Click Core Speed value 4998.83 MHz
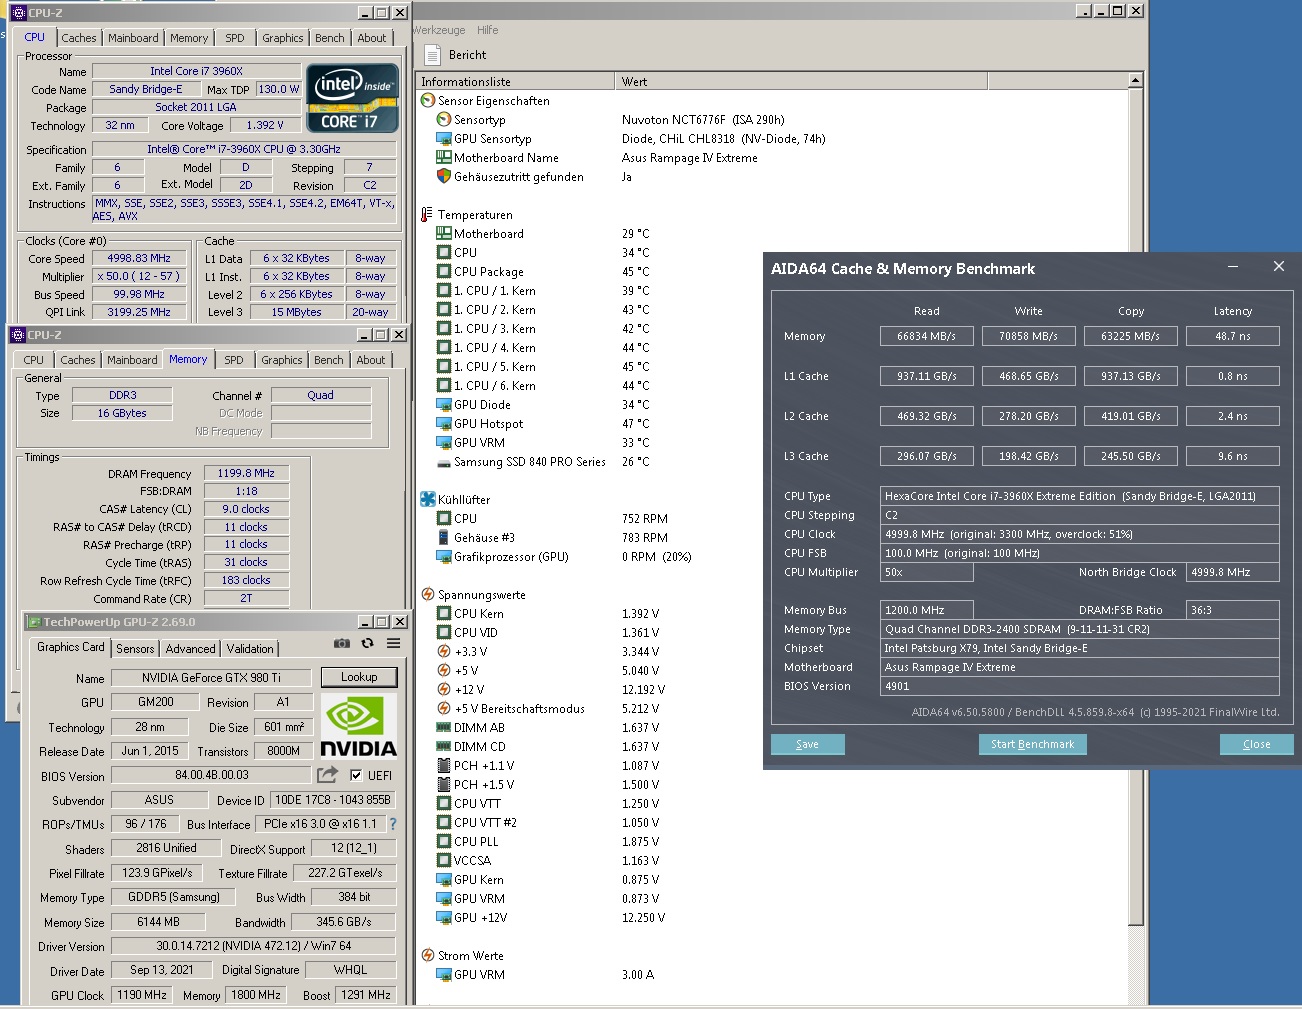1302x1009 pixels. point(139,258)
